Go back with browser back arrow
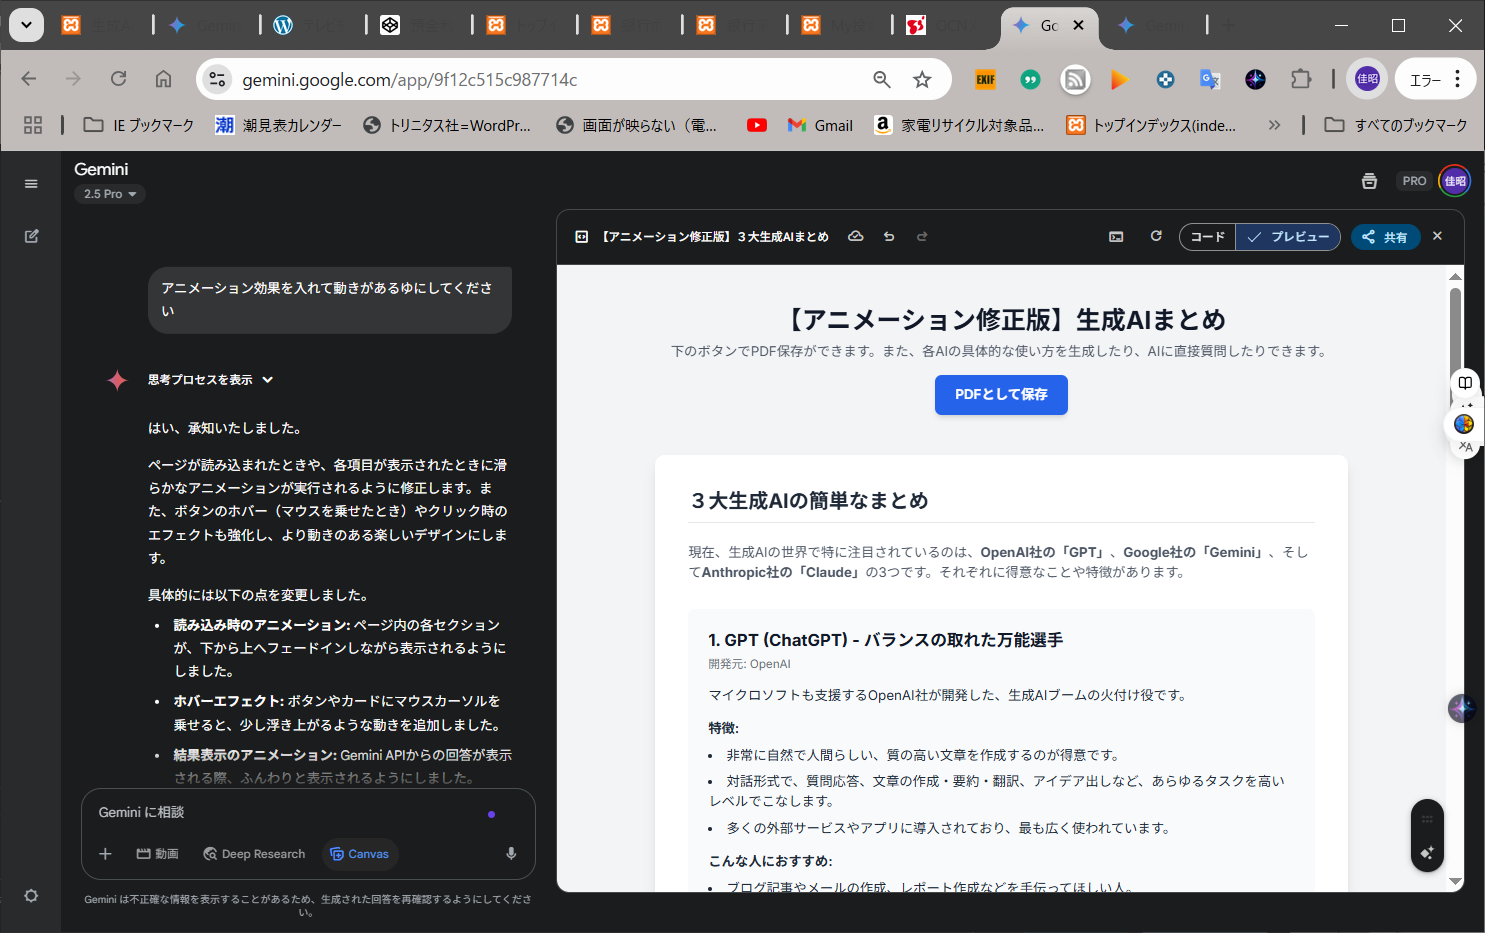Screen dimensions: 1485x933 coord(29,79)
